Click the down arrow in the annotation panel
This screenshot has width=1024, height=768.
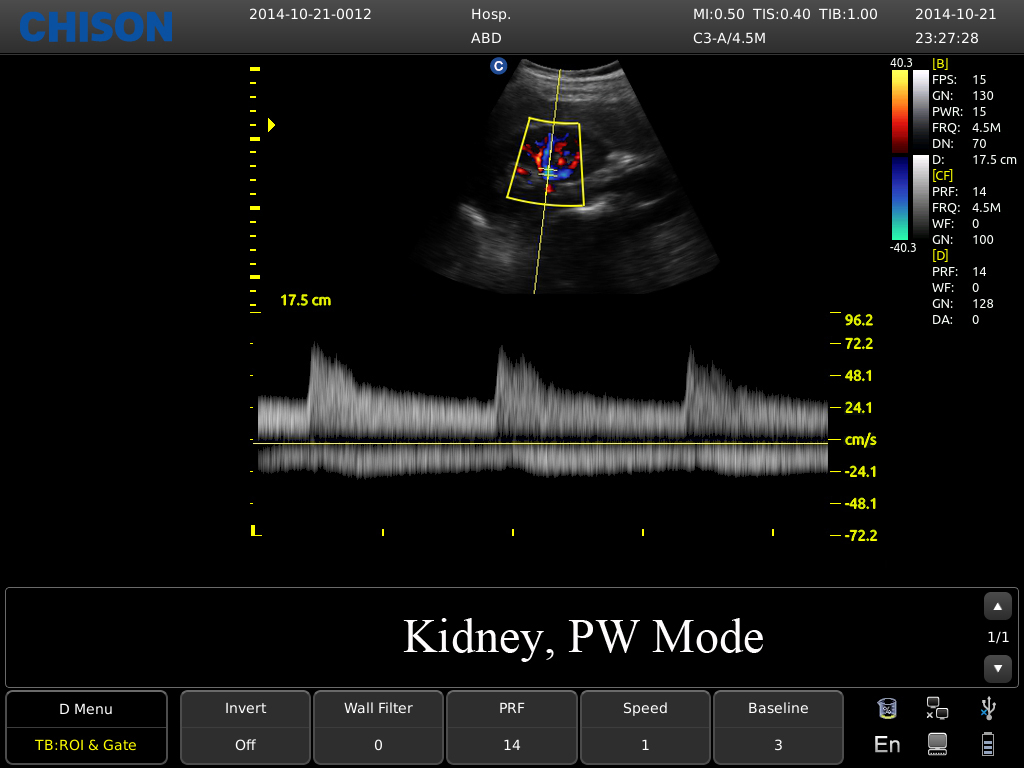coord(998,668)
